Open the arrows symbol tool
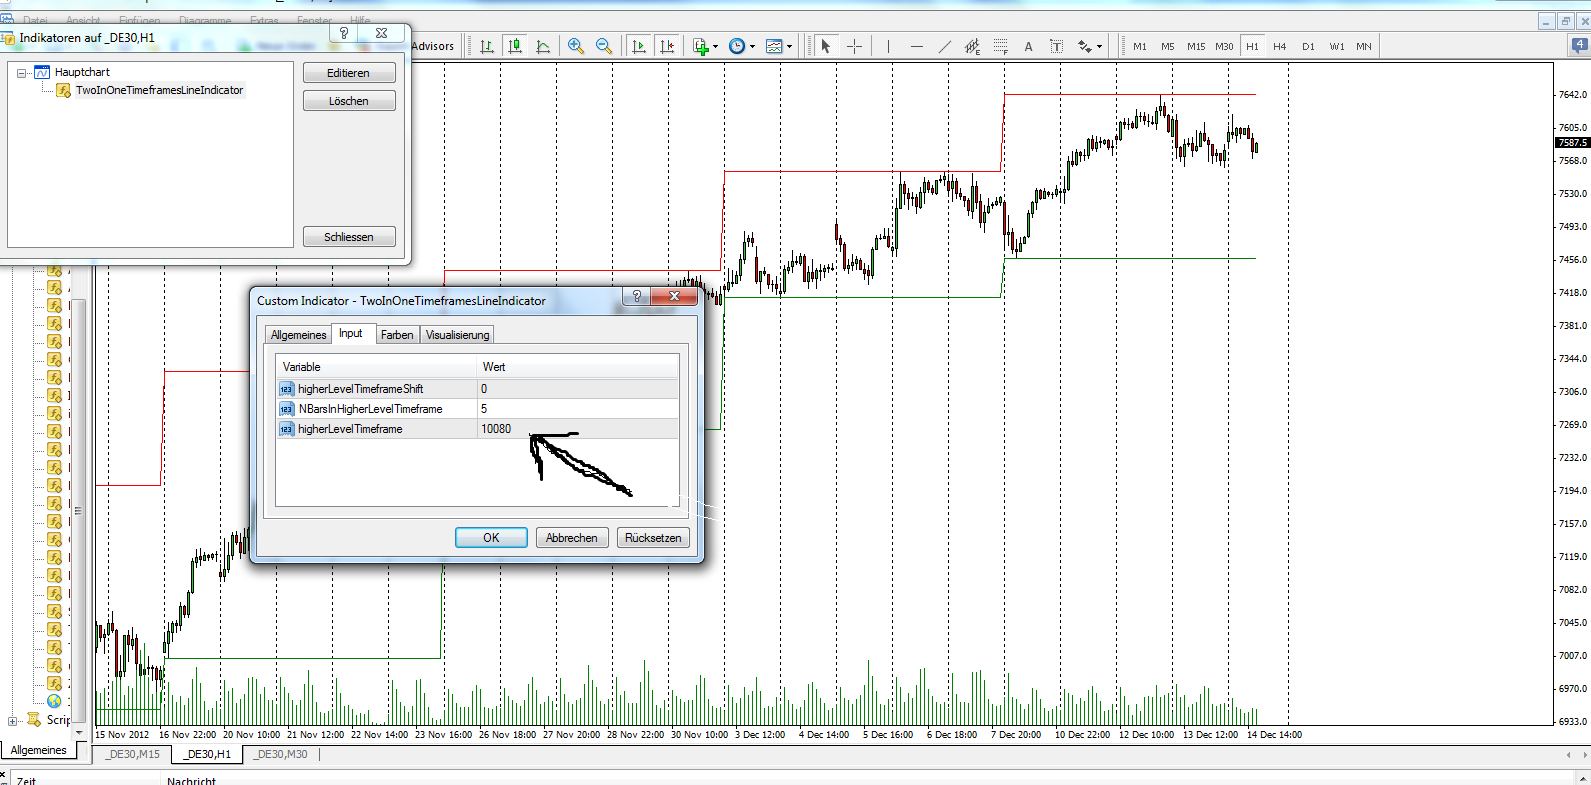The image size is (1591, 785). click(x=1085, y=46)
